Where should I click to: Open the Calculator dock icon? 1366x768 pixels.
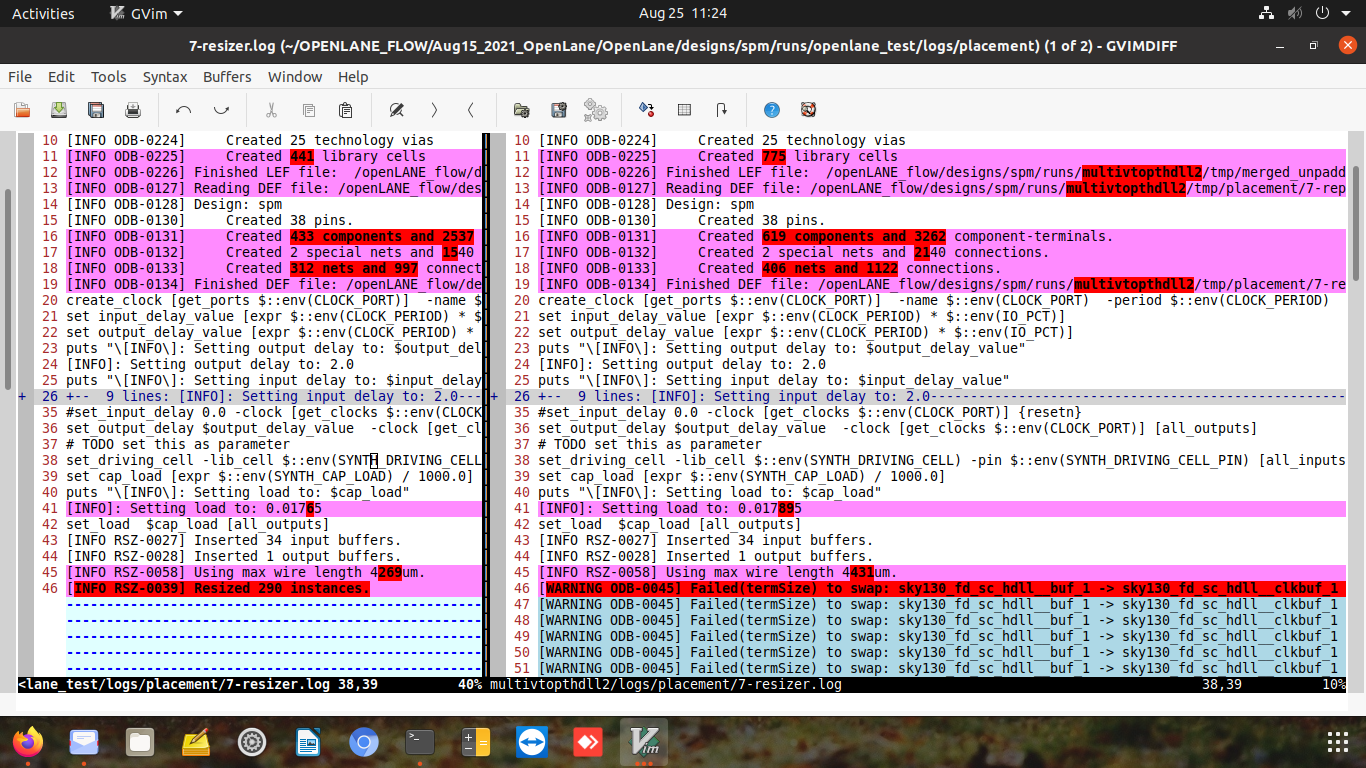tap(475, 742)
